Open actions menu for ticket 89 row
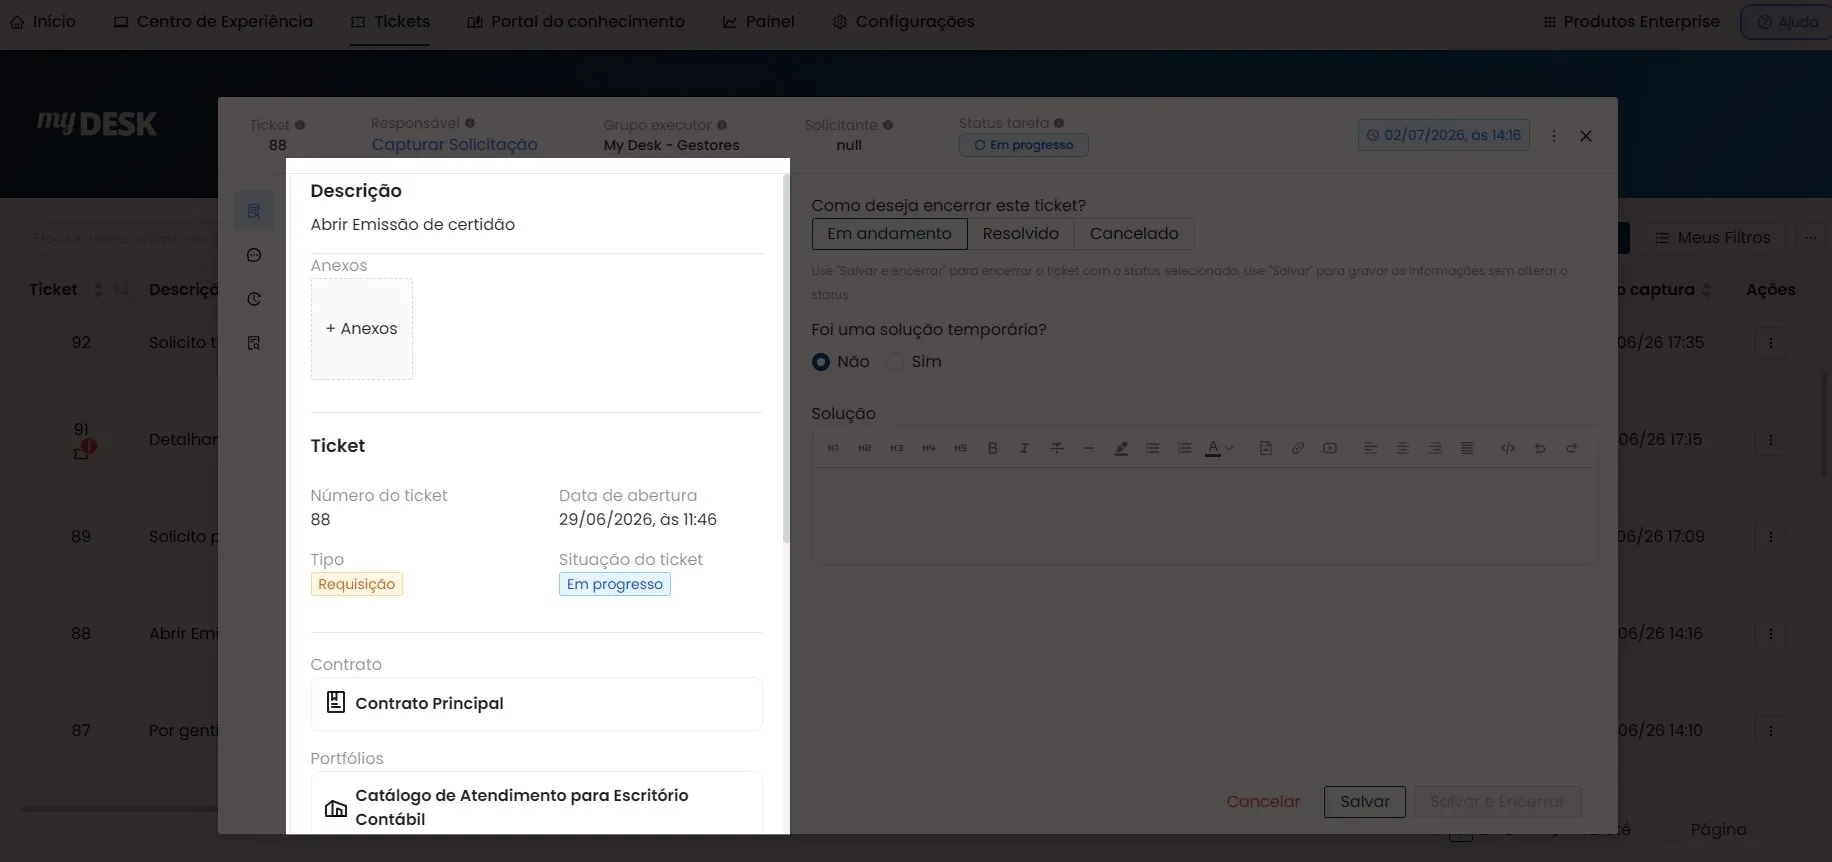This screenshot has height=862, width=1832. (x=1771, y=537)
